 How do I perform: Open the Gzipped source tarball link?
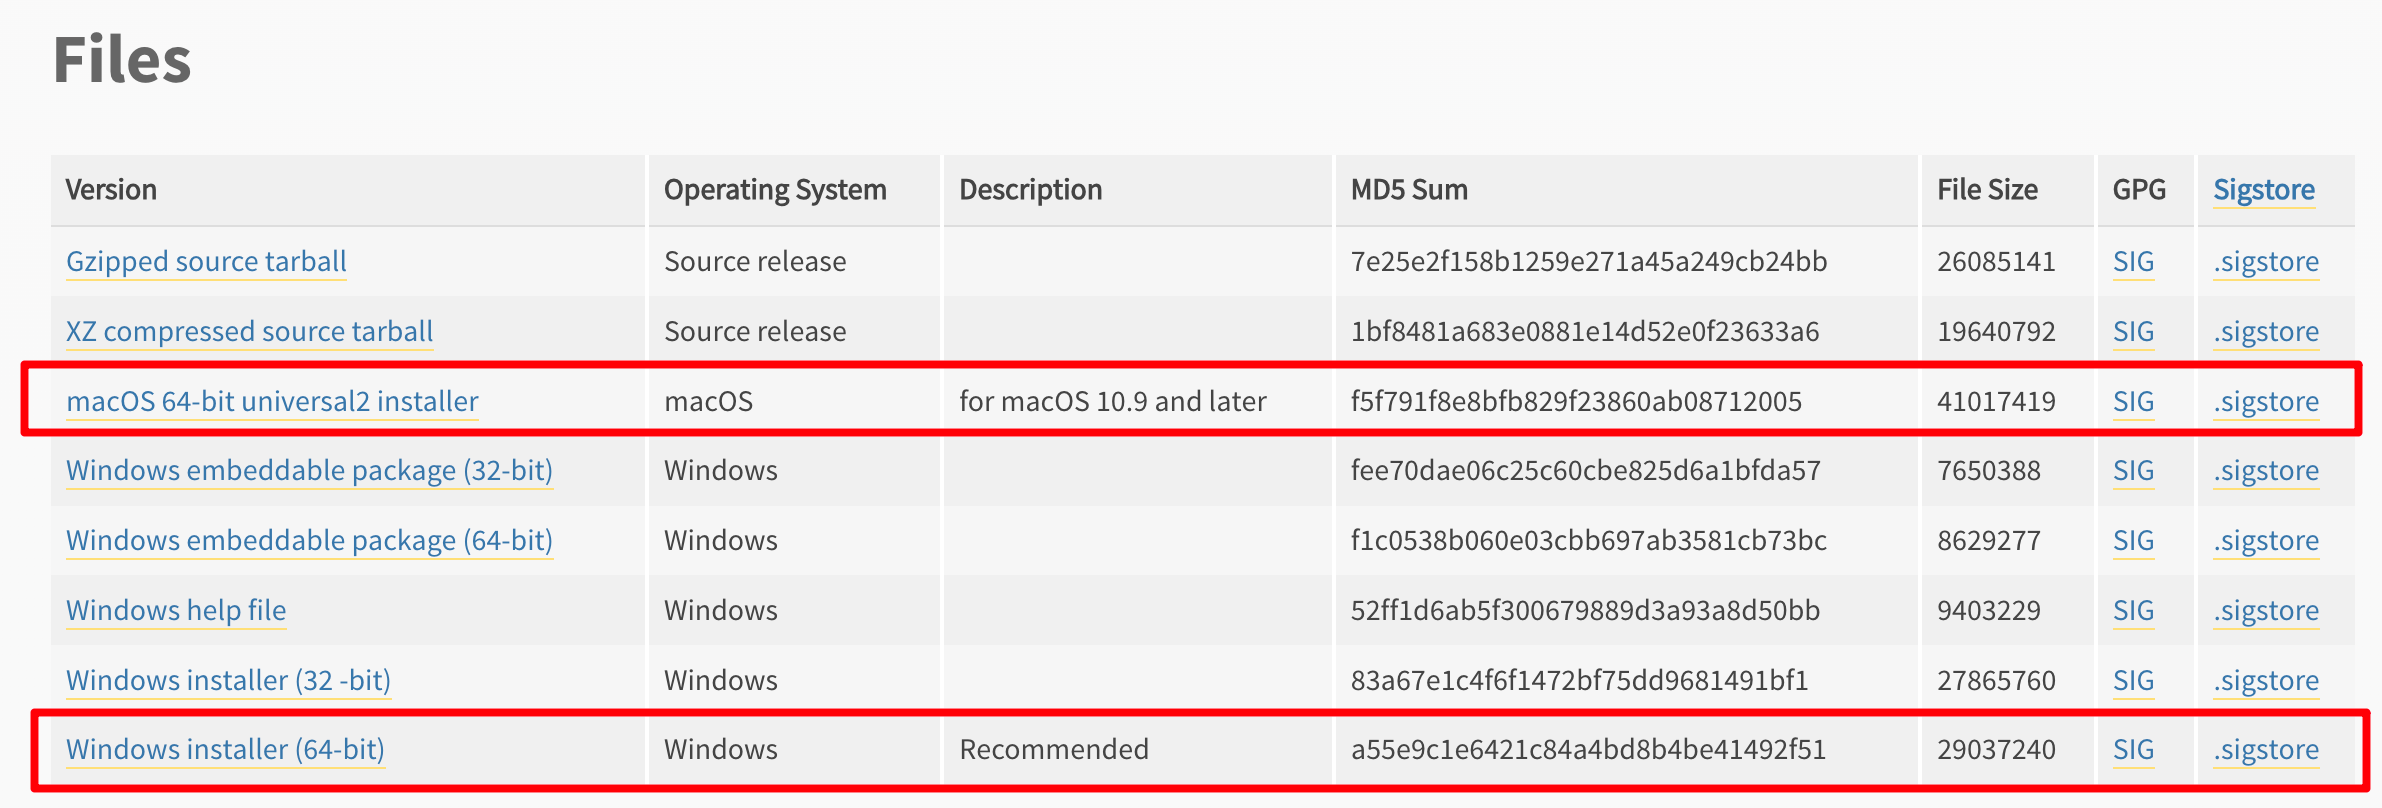click(x=206, y=261)
